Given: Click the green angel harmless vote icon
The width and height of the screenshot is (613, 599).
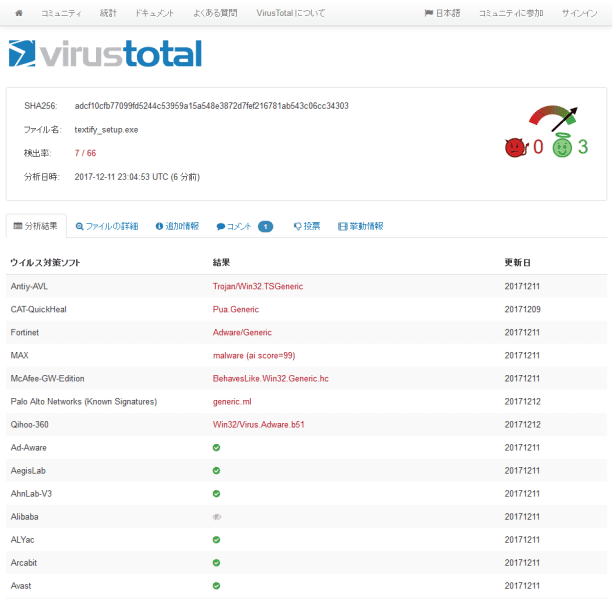Looking at the screenshot, I should pyautogui.click(x=562, y=145).
